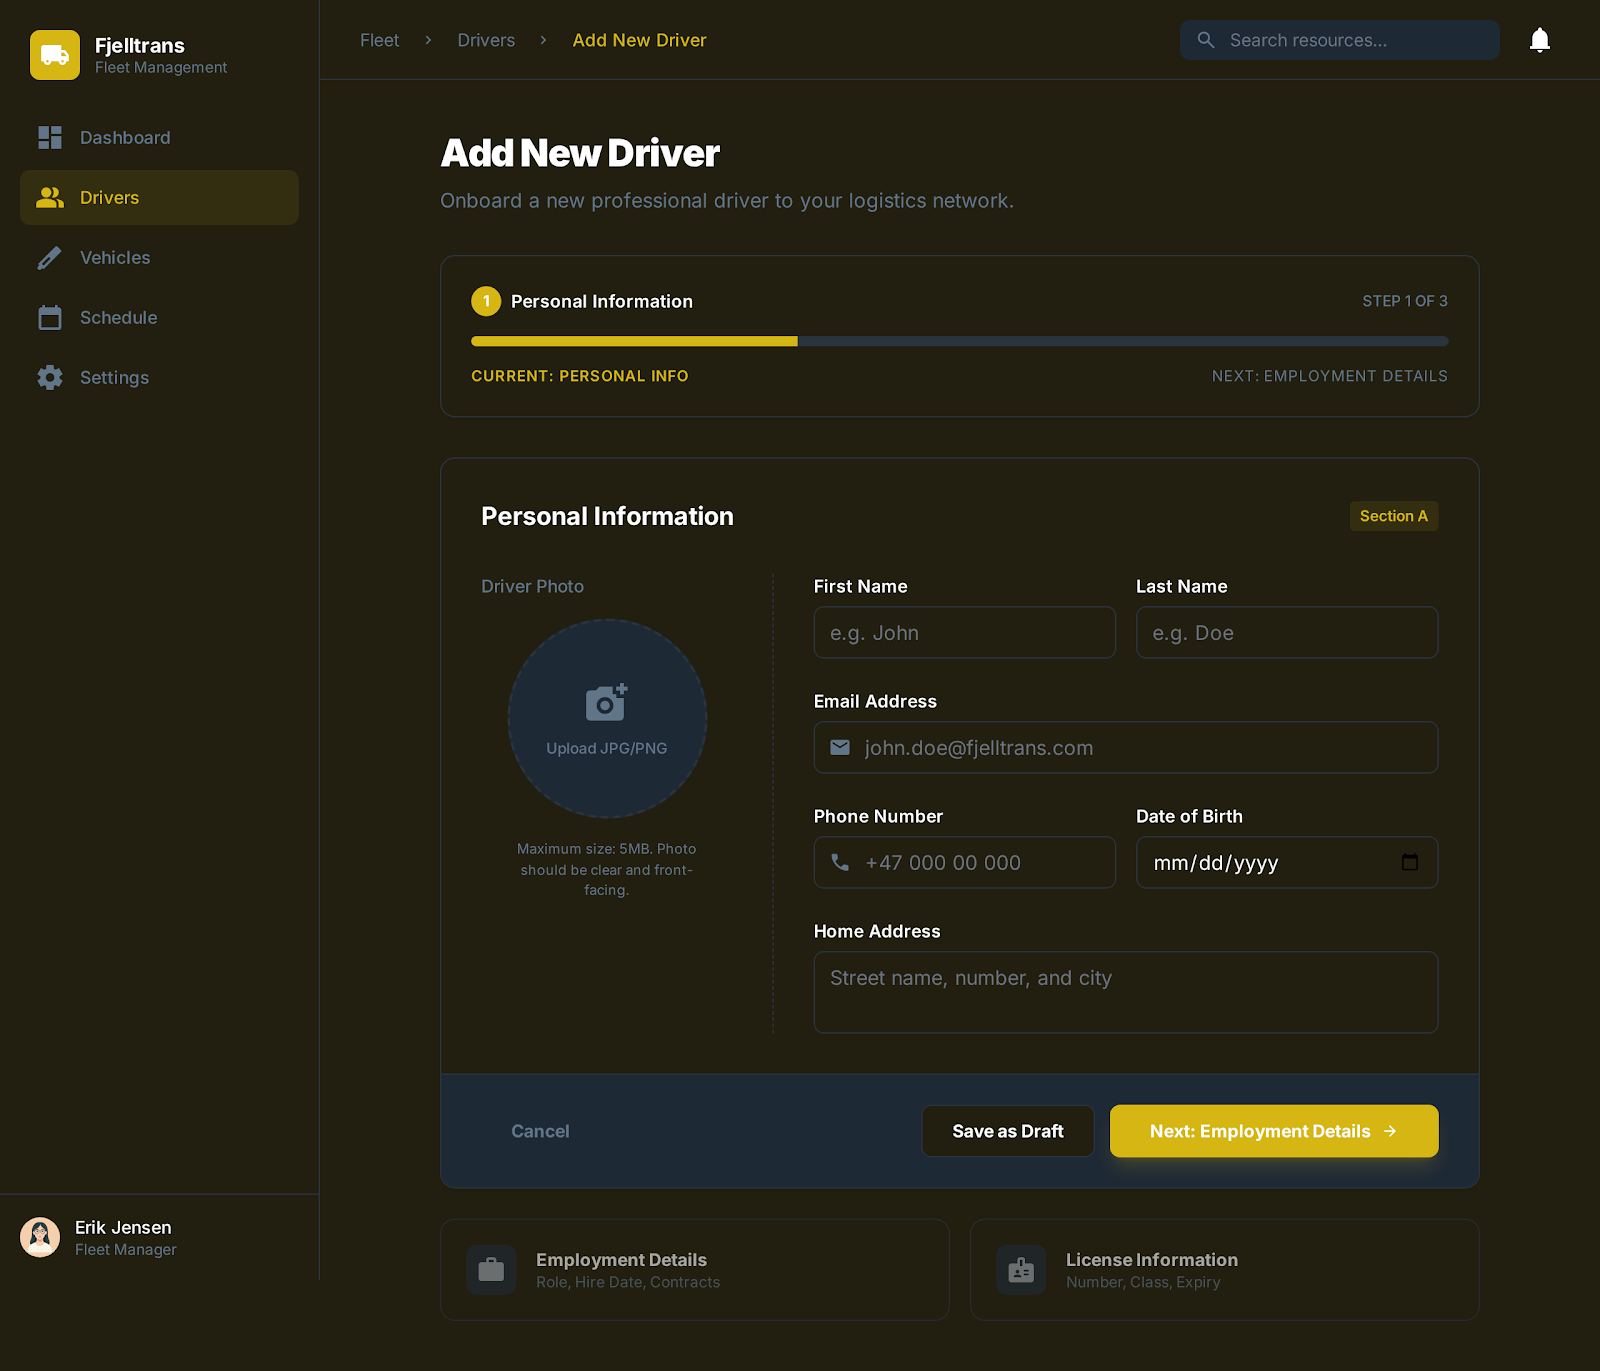The image size is (1600, 1371).
Task: Open the Settings gear icon
Action: pyautogui.click(x=50, y=377)
